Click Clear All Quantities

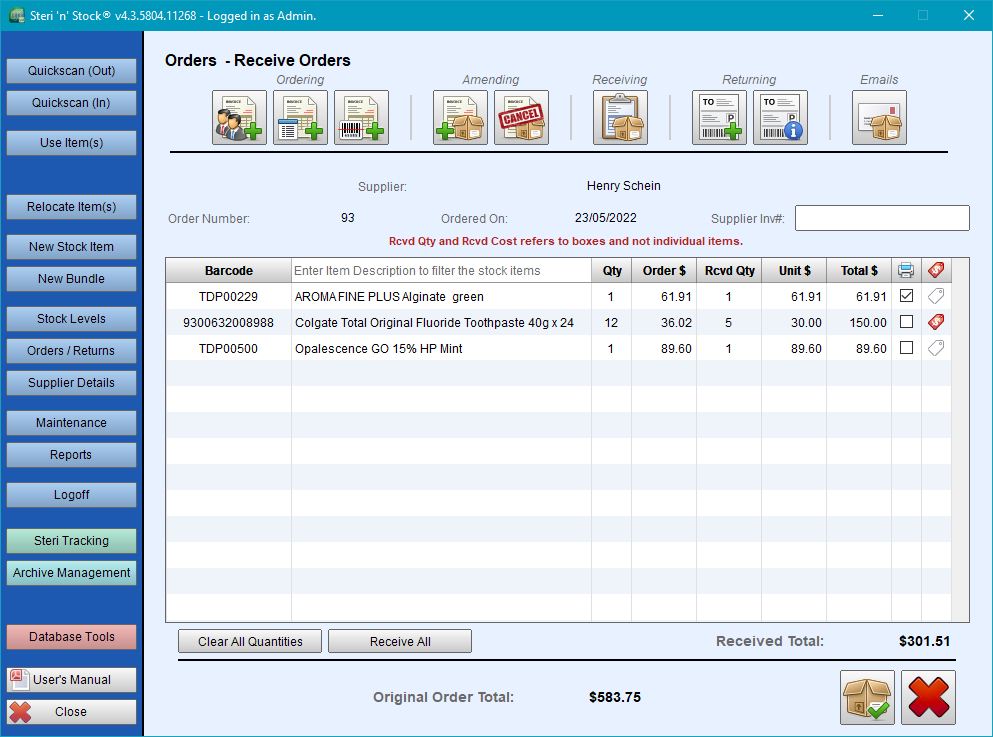250,641
